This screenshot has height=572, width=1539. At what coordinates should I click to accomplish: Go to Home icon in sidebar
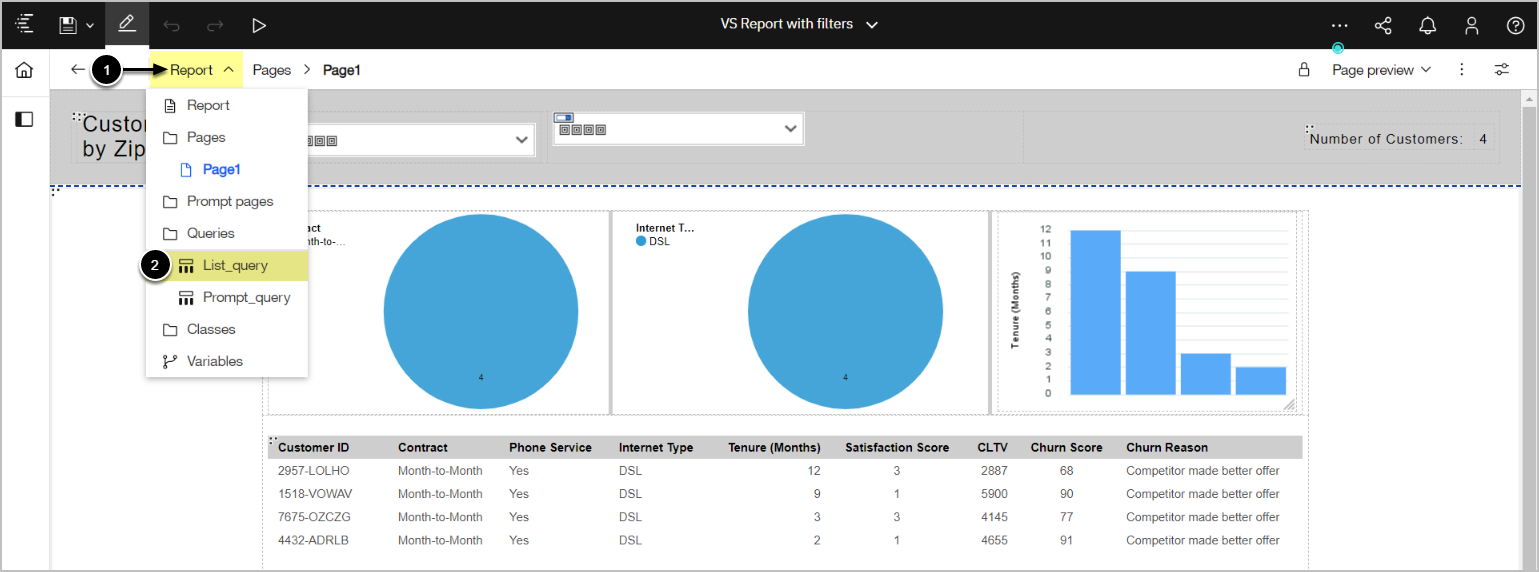pyautogui.click(x=24, y=70)
